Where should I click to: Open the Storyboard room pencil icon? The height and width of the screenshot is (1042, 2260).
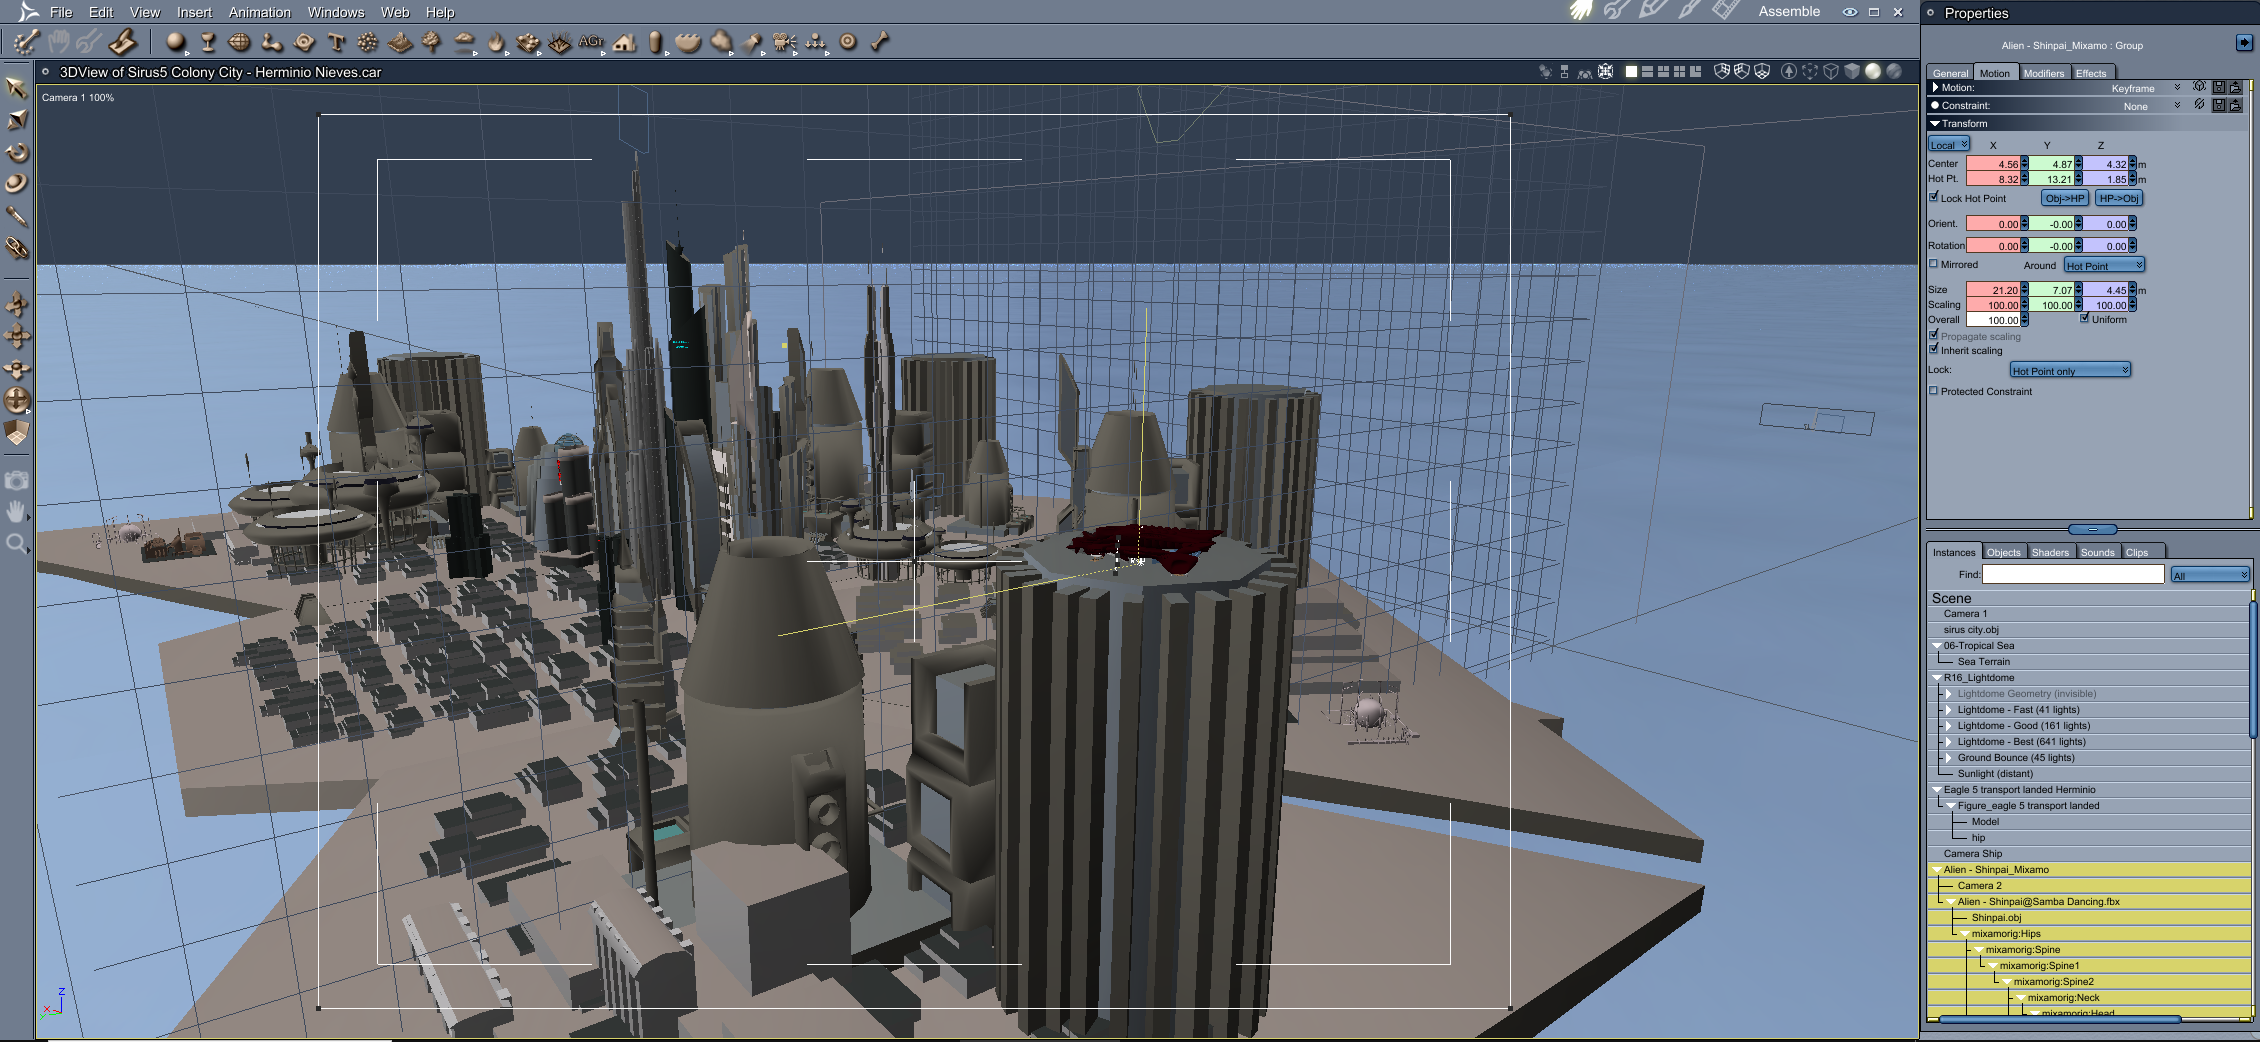coord(1653,11)
